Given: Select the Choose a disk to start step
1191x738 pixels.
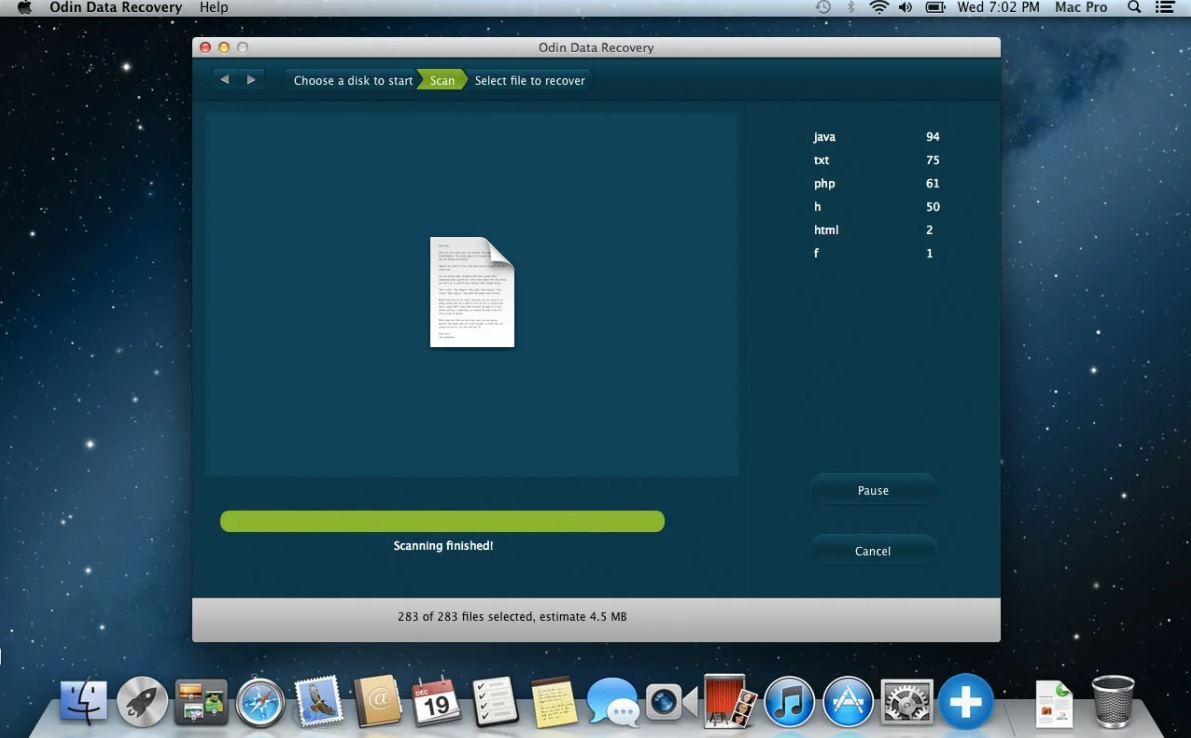Looking at the screenshot, I should pyautogui.click(x=352, y=80).
